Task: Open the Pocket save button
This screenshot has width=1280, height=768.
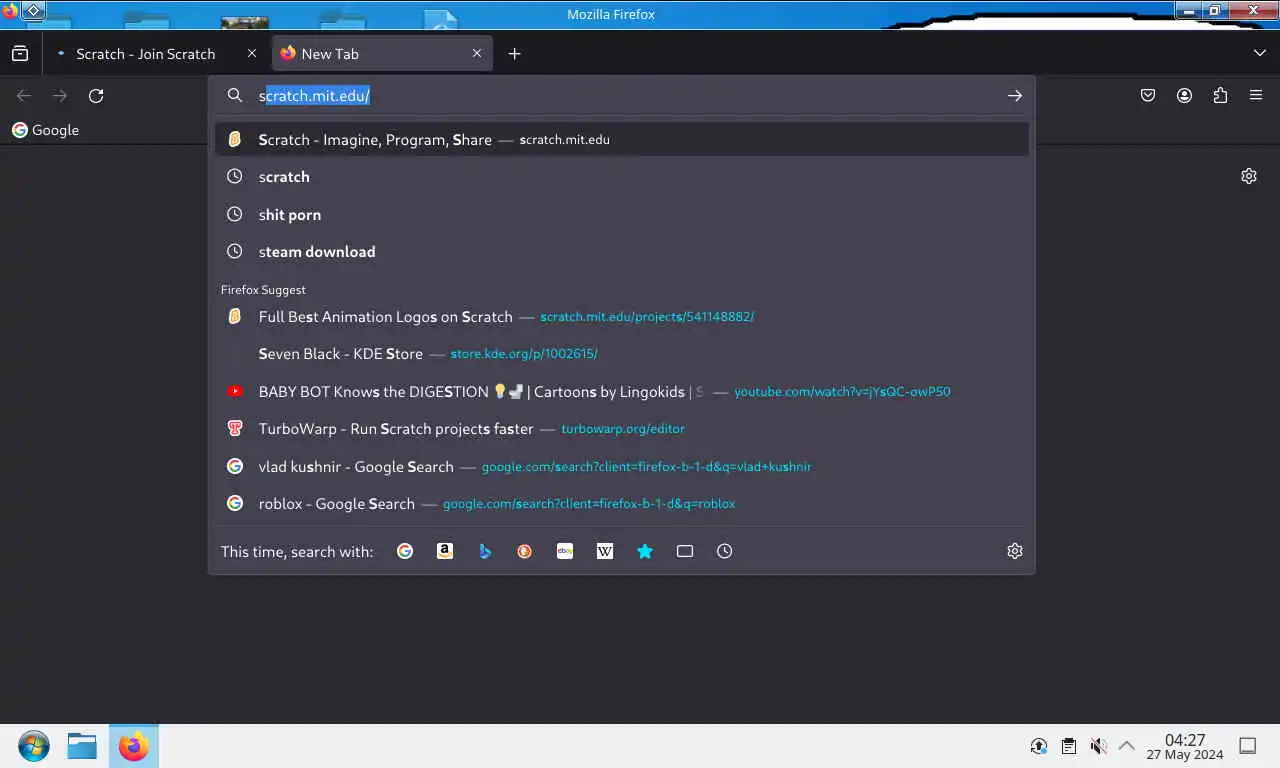Action: coord(1148,96)
